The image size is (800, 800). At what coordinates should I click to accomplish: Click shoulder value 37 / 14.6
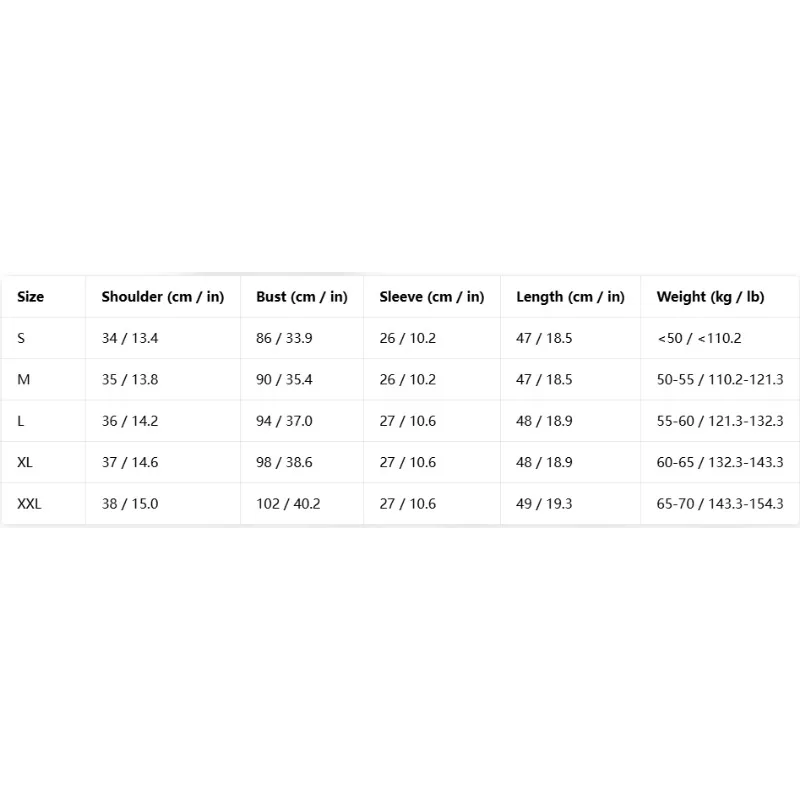point(130,462)
